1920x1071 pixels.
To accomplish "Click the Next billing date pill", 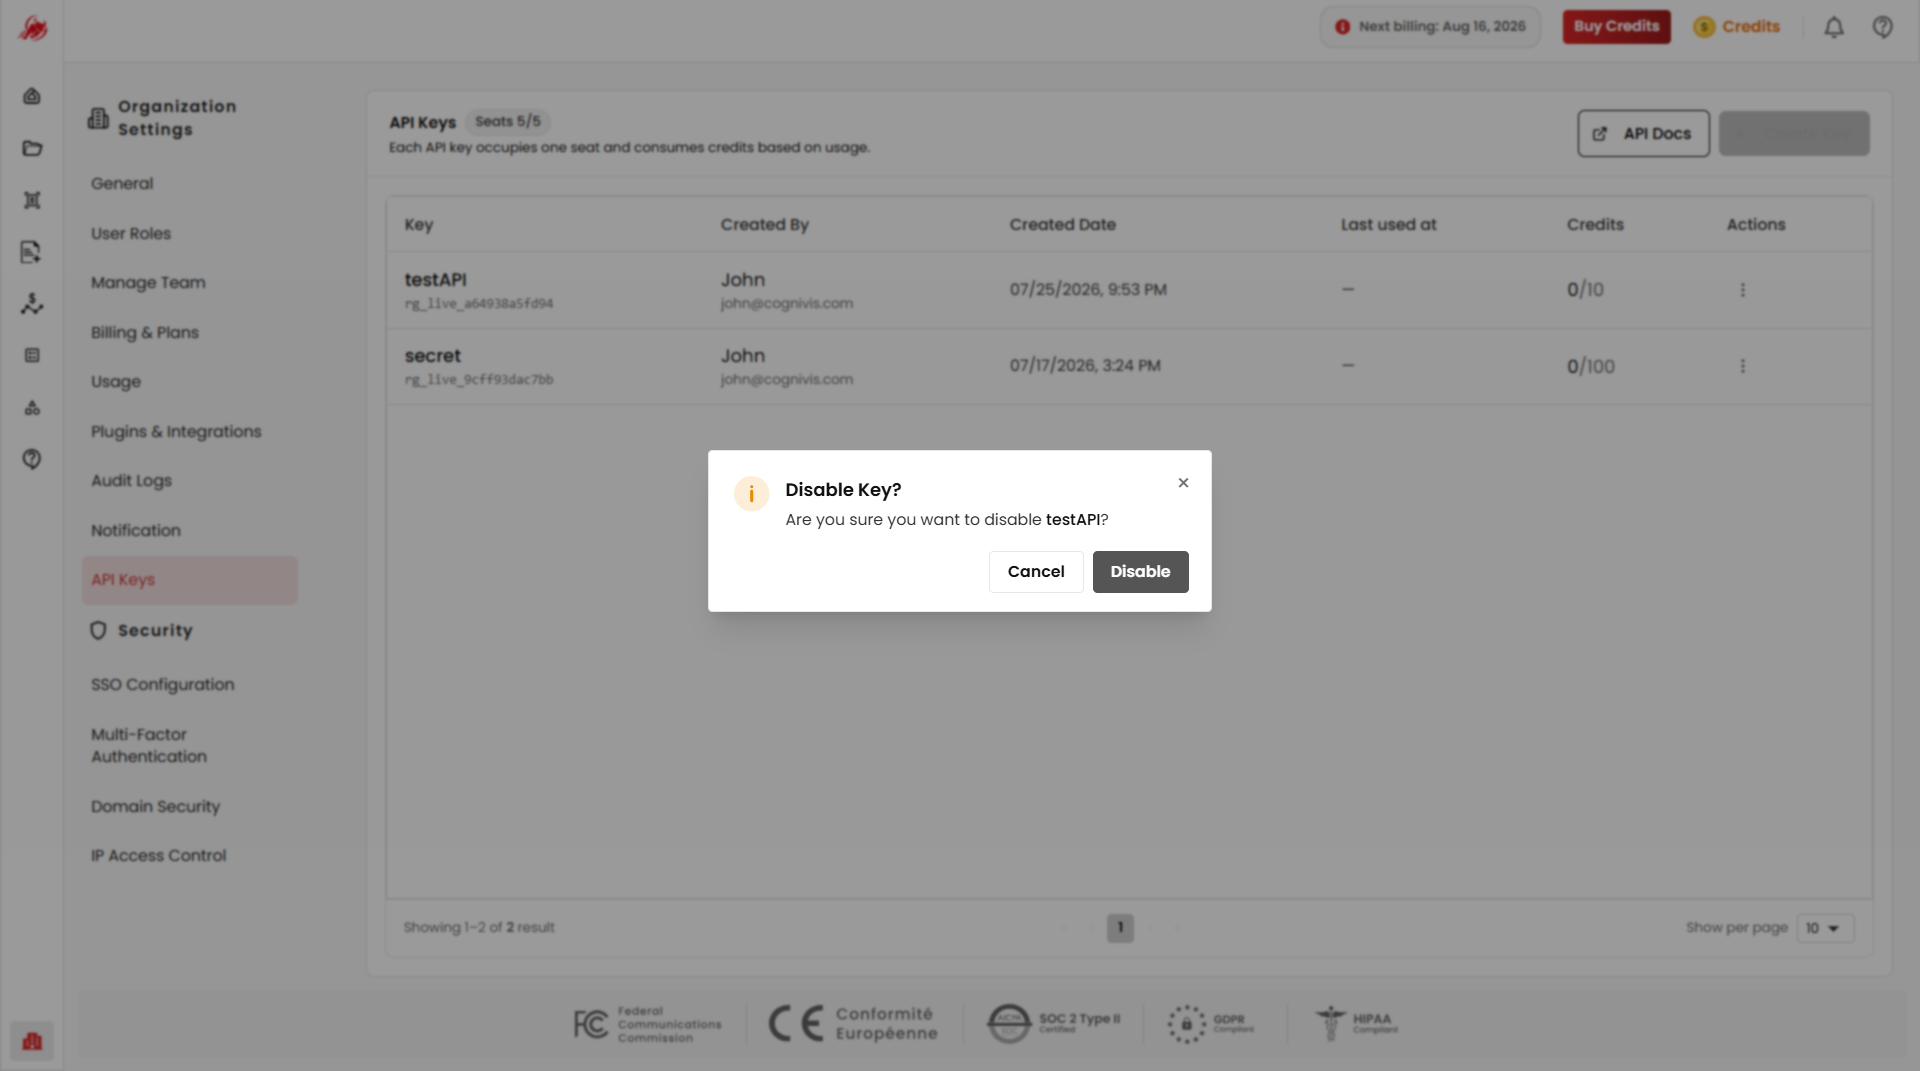I will point(1430,27).
